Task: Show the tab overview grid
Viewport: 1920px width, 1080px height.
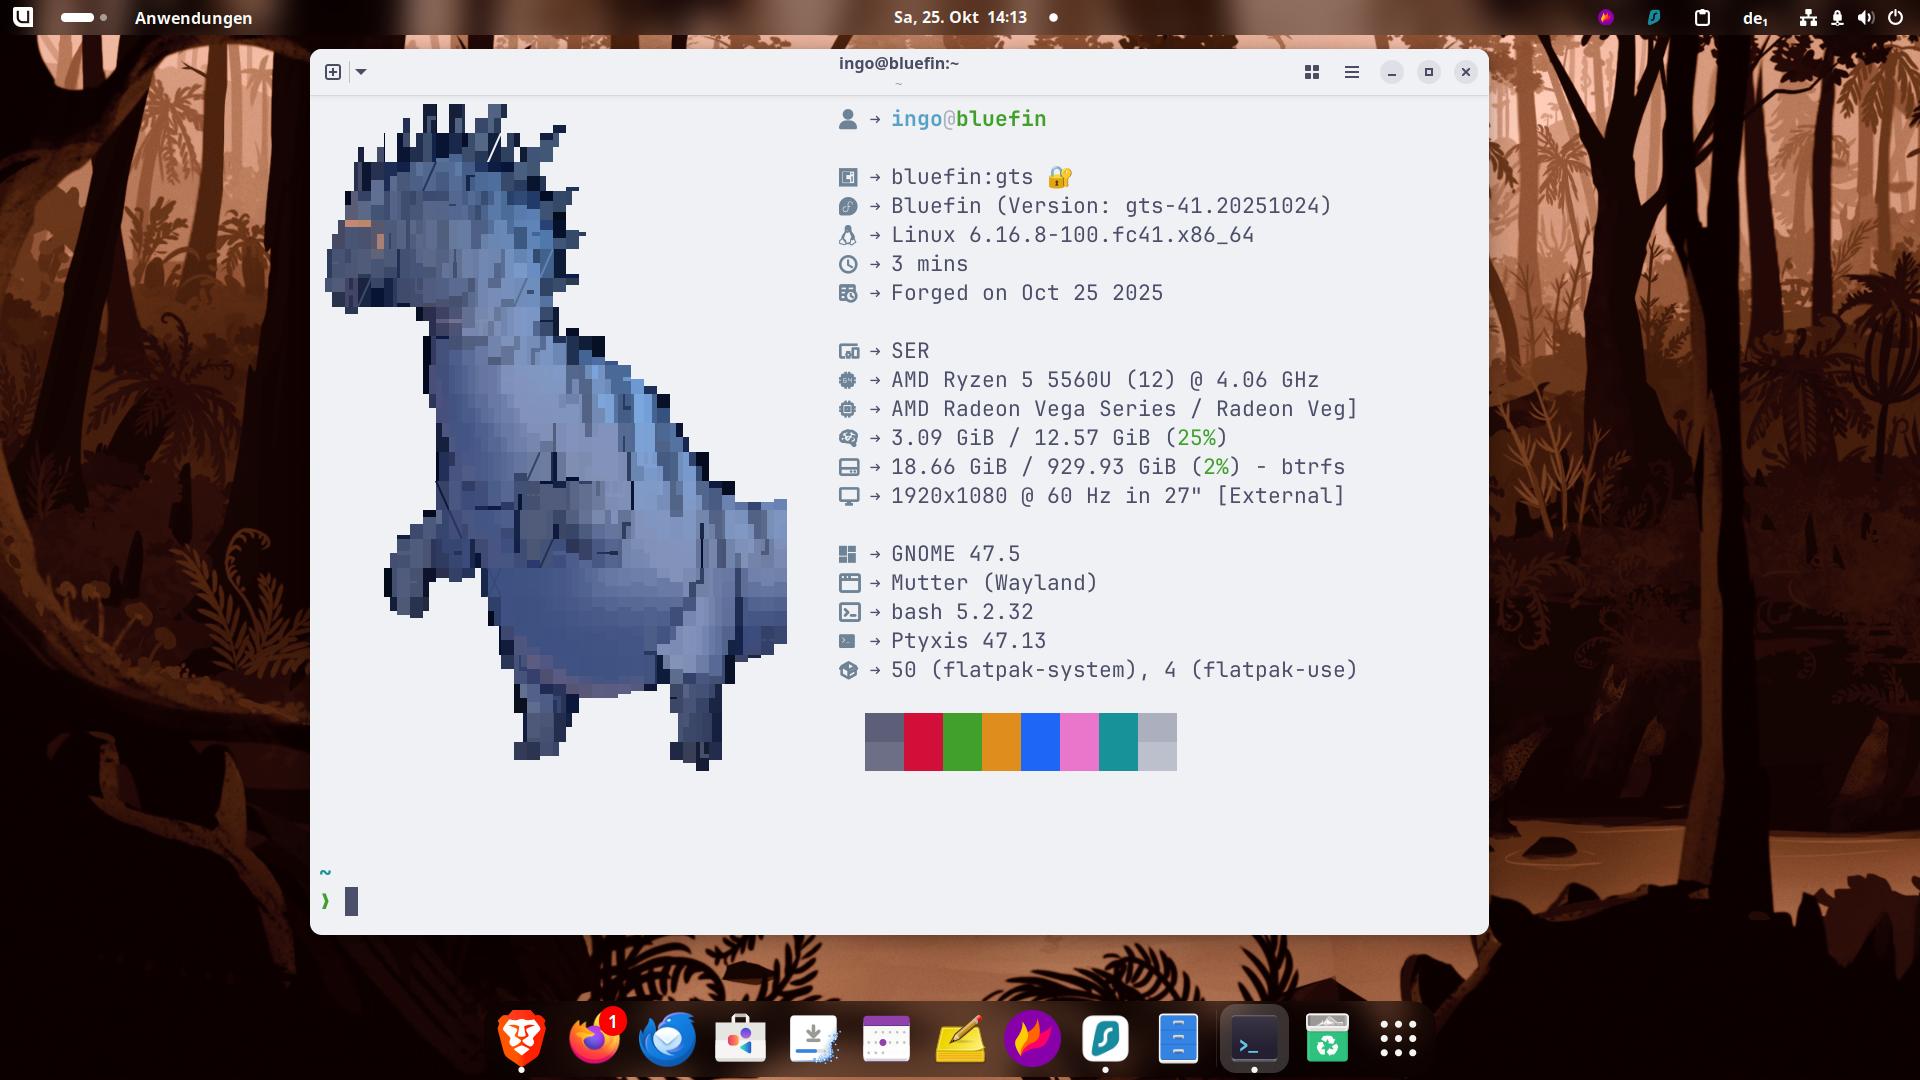Action: [x=1312, y=72]
